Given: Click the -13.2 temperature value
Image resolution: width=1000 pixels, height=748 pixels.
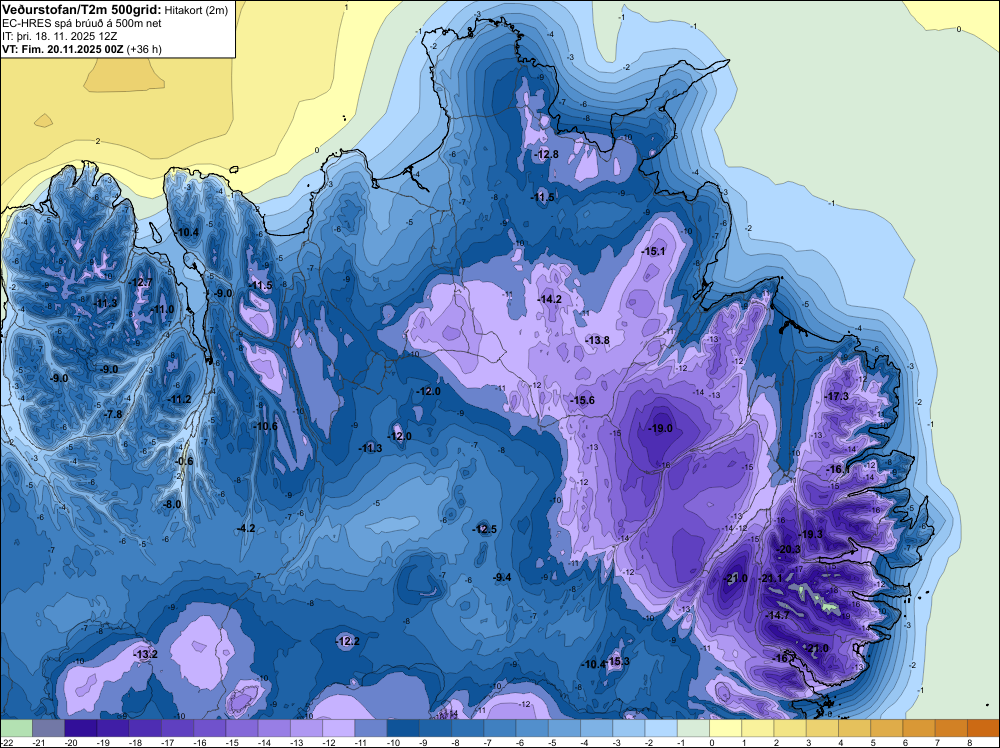Looking at the screenshot, I should pos(145,654).
